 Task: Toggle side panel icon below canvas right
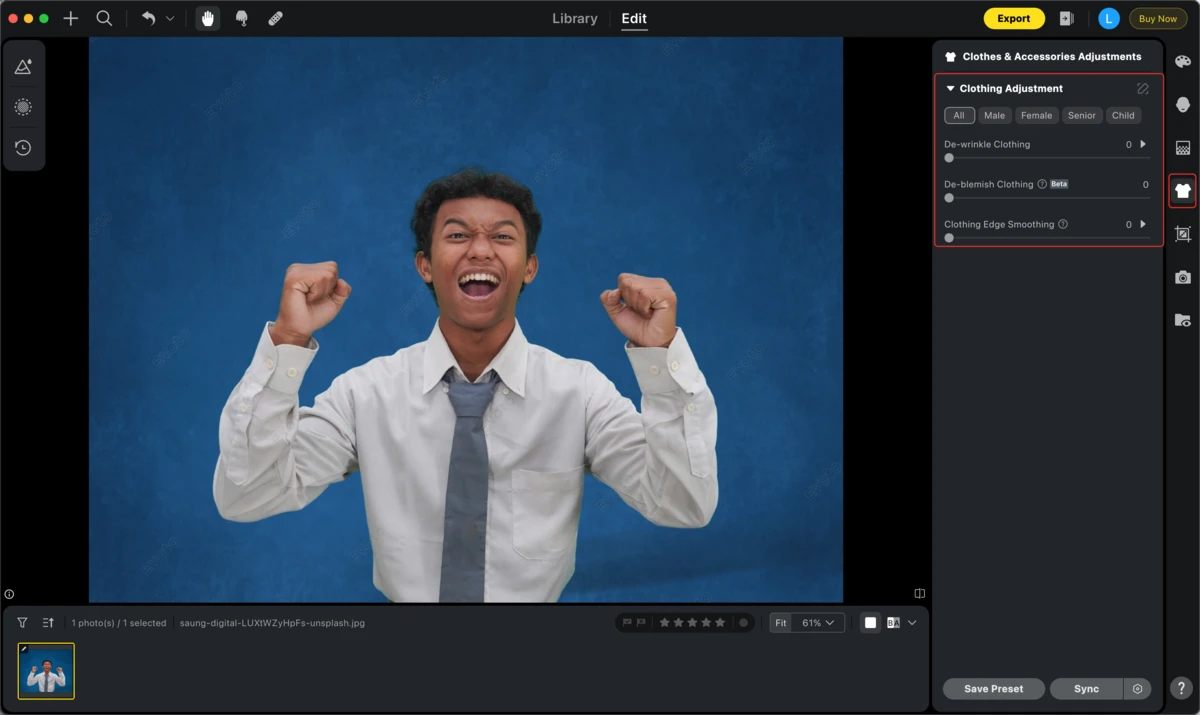[x=920, y=594]
